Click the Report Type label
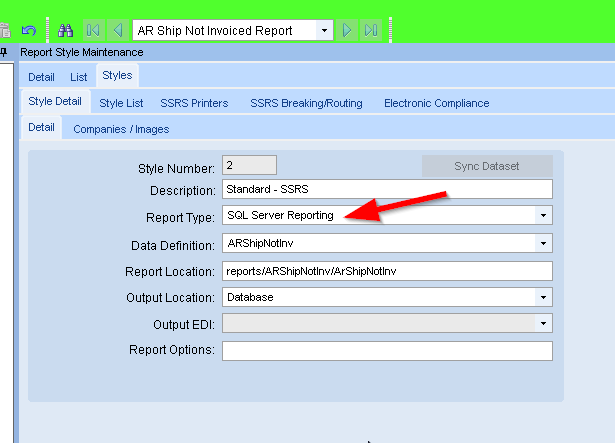The image size is (615, 443). coord(180,217)
